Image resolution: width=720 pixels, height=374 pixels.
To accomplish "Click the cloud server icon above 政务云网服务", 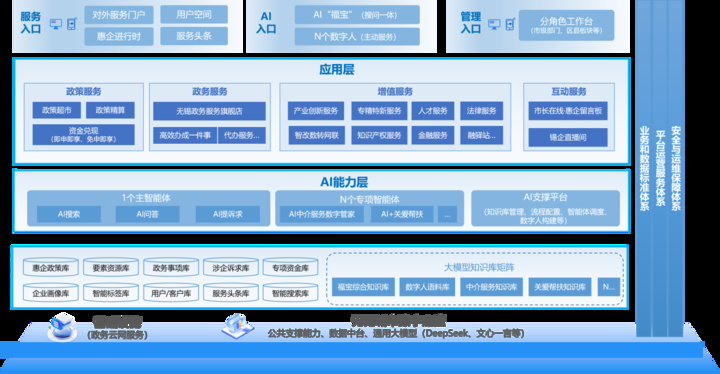I will [62, 328].
